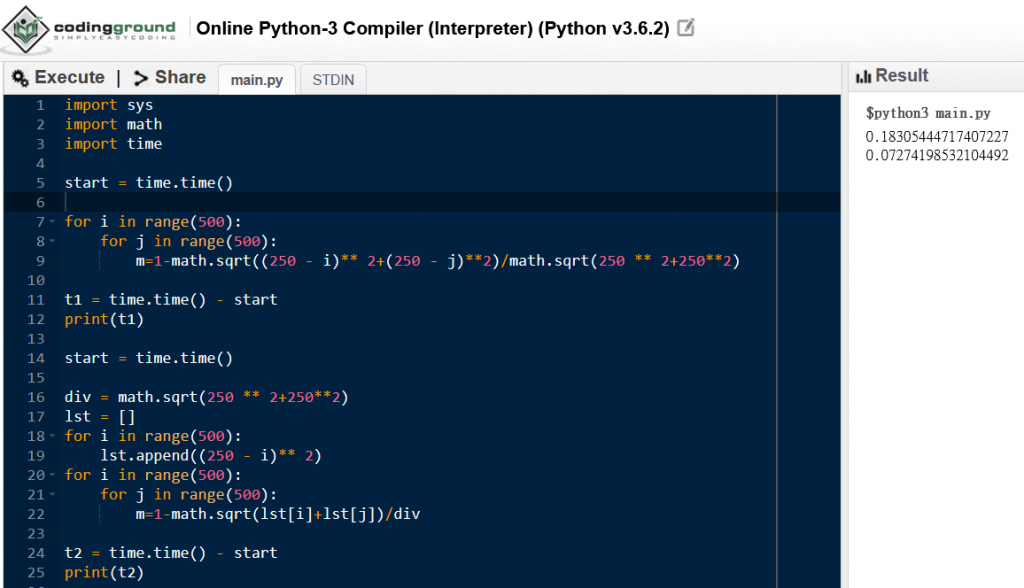Click the codingground logo icon
This screenshot has width=1024, height=588.
coord(26,29)
